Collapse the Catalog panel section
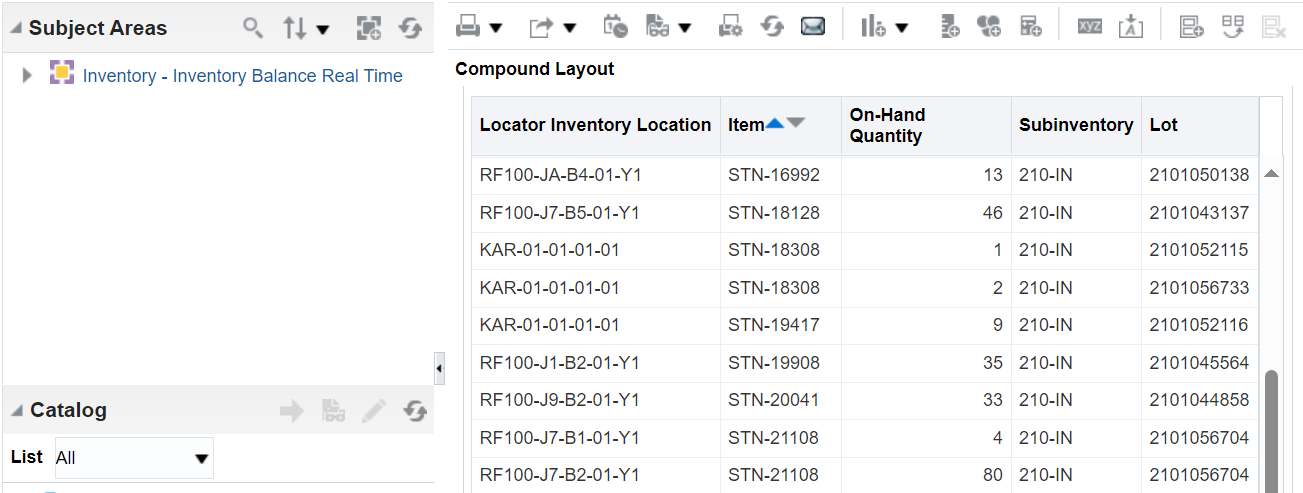Image resolution: width=1303 pixels, height=493 pixels. (x=17, y=410)
